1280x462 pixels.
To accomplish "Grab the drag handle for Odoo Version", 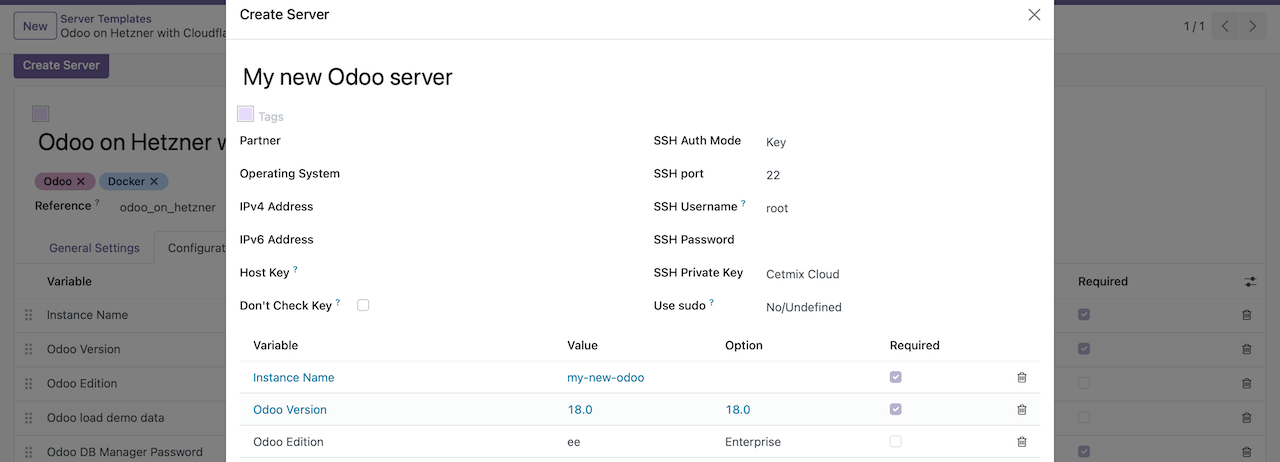I will click(28, 349).
